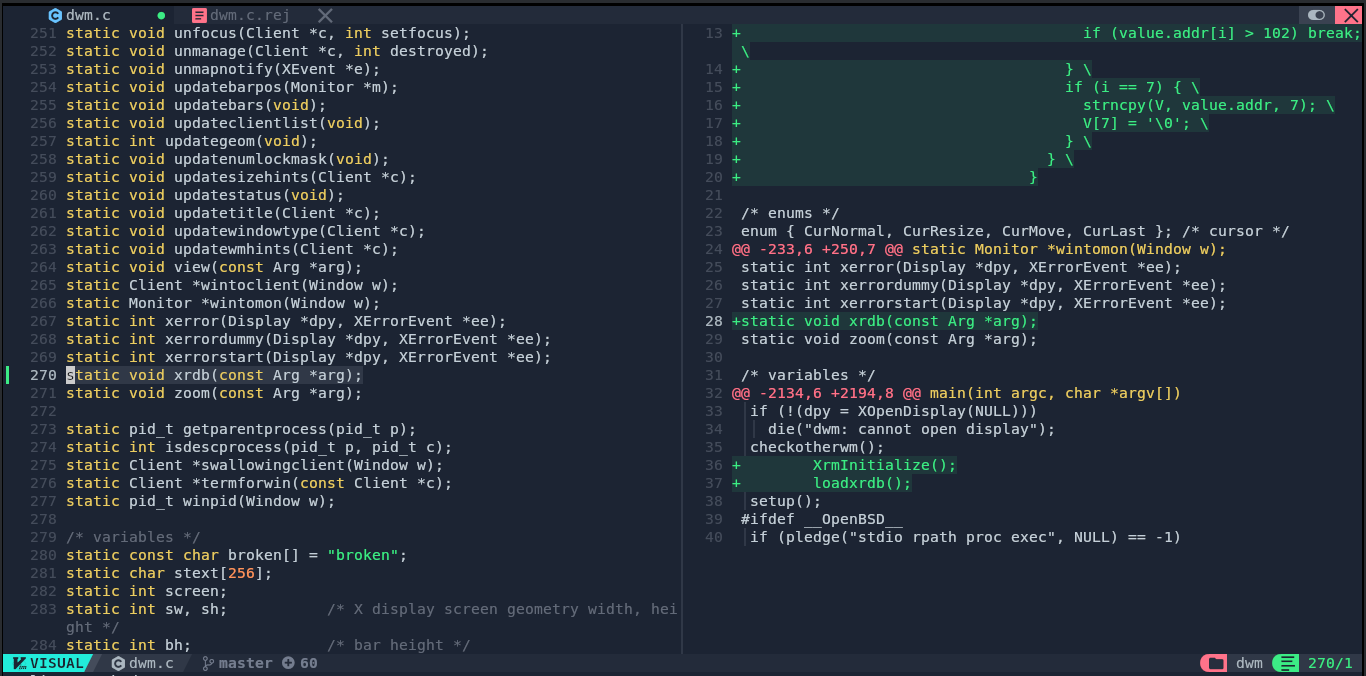This screenshot has width=1366, height=676.
Task: Switch to the dwm.c buffer tab
Action: 89,15
